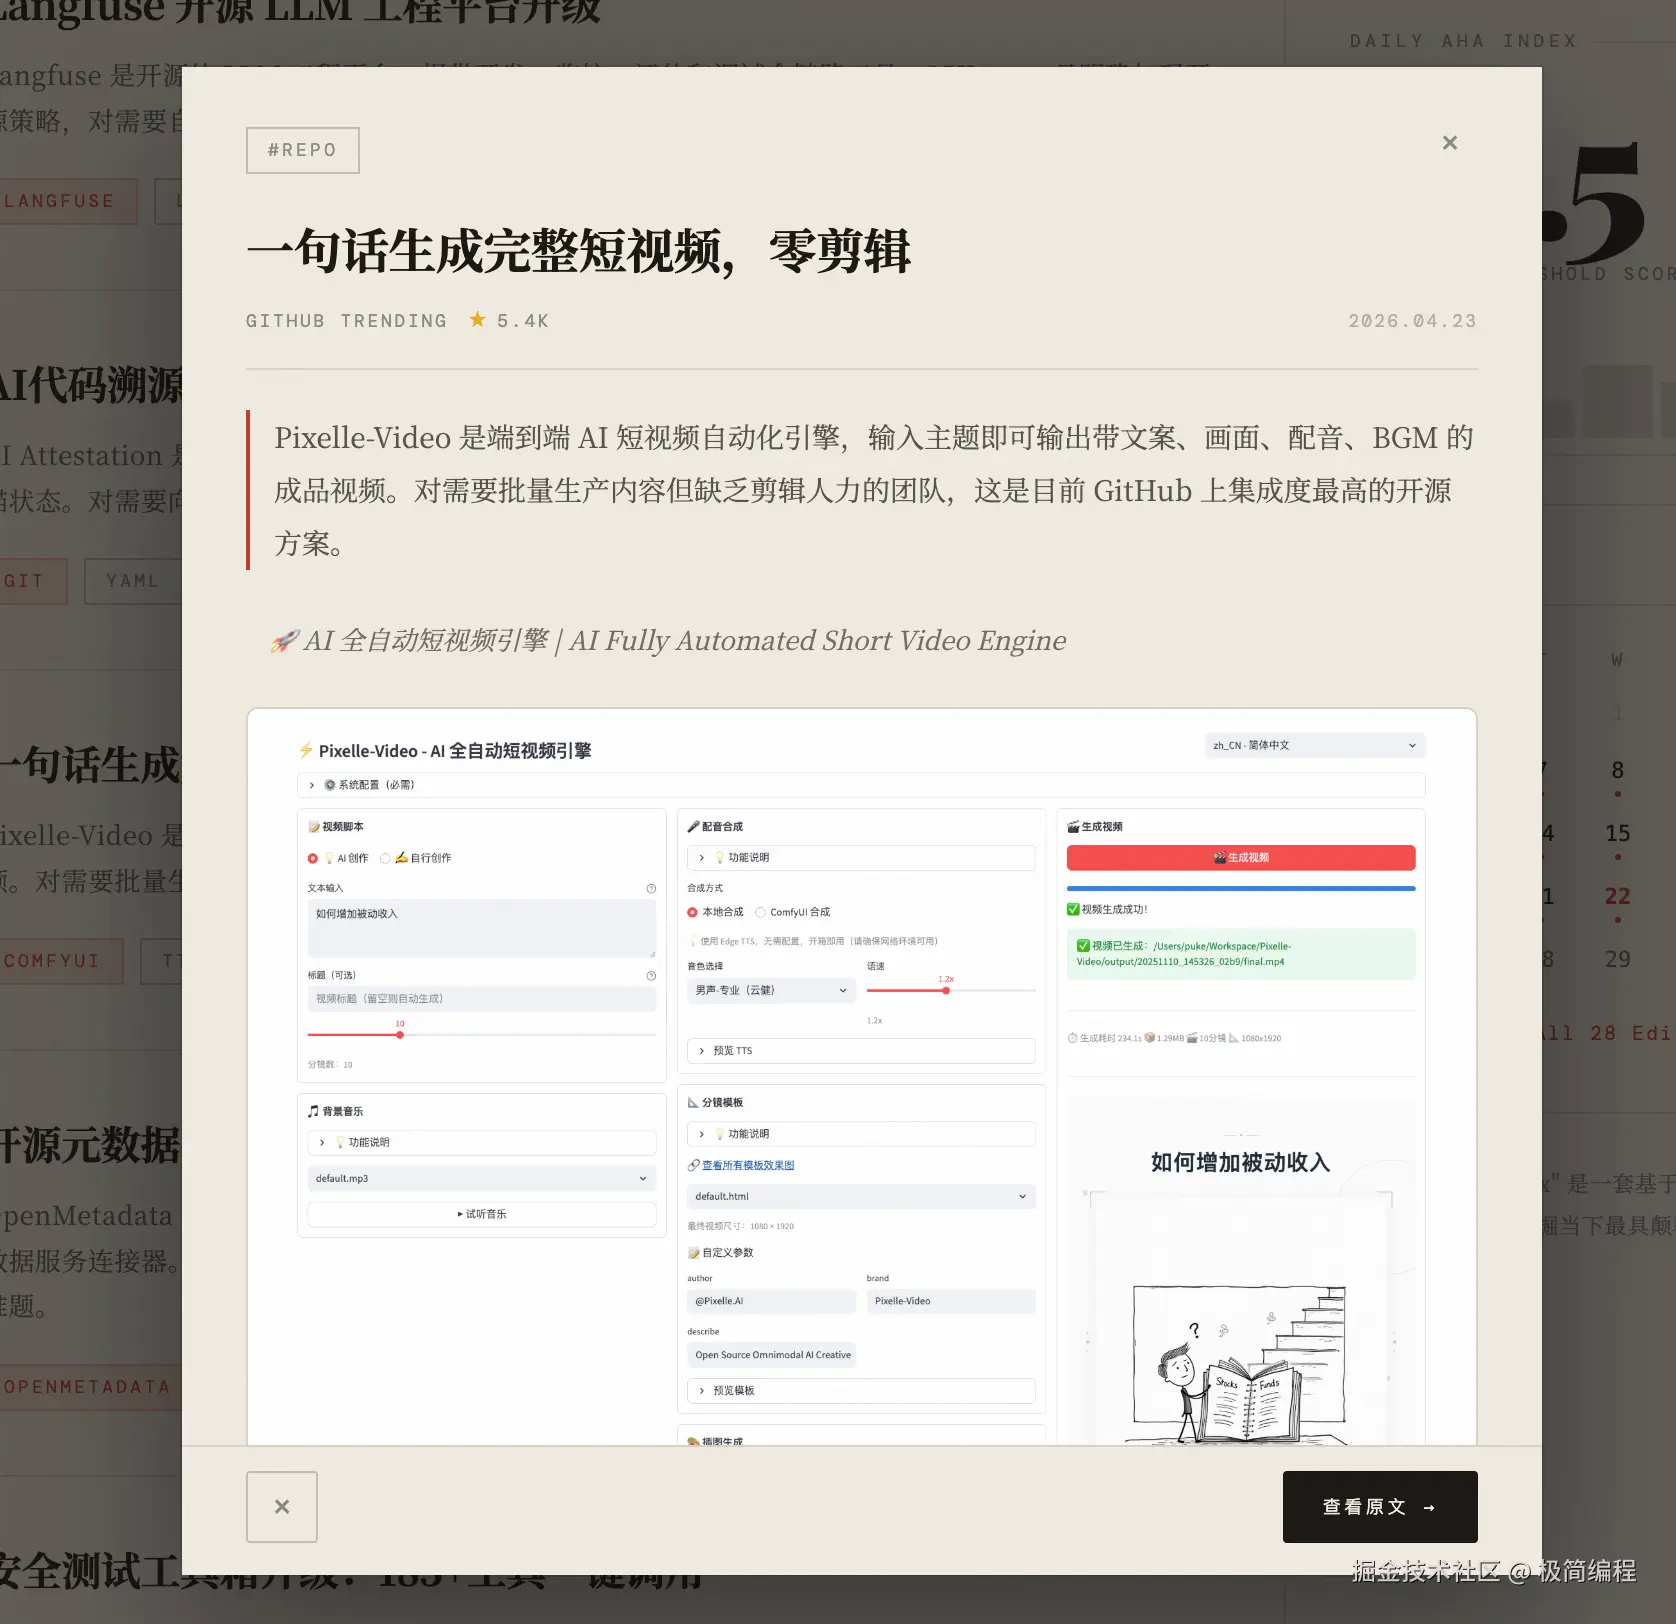
Task: Select the AI 创作 radio option
Action: [311, 857]
